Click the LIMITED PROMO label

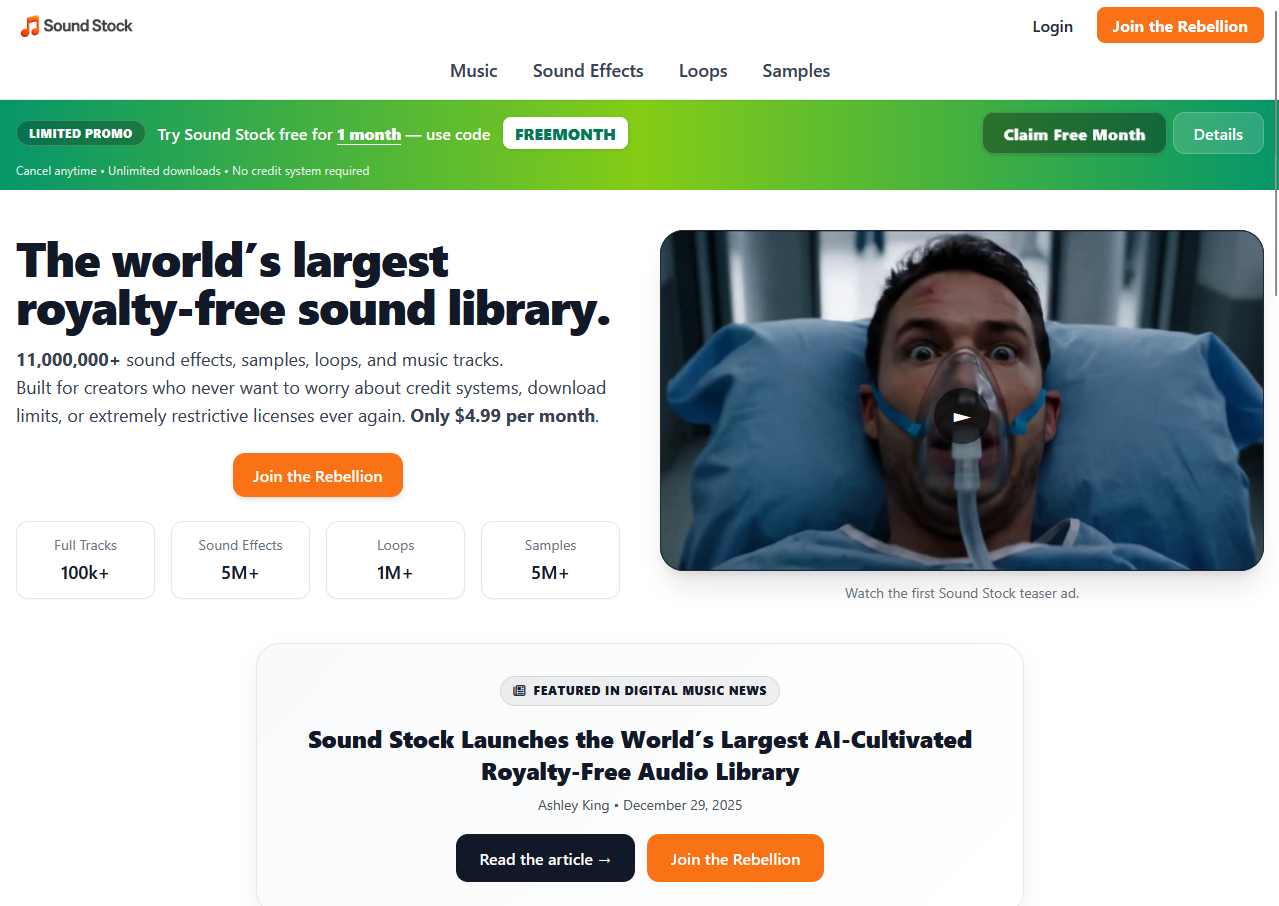click(81, 134)
